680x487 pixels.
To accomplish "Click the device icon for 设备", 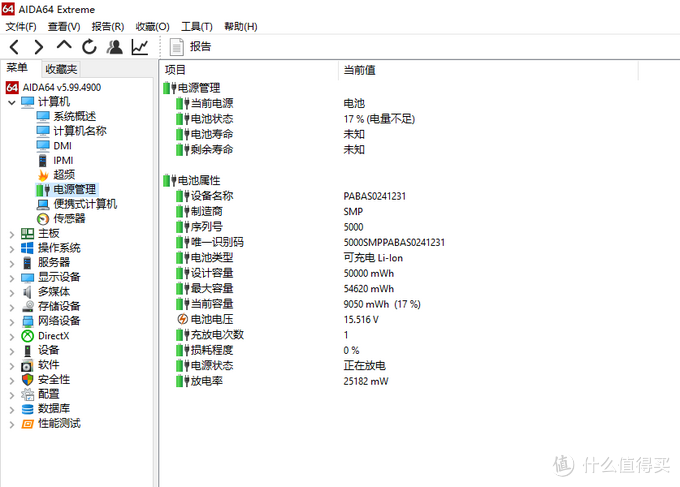I will coord(27,351).
